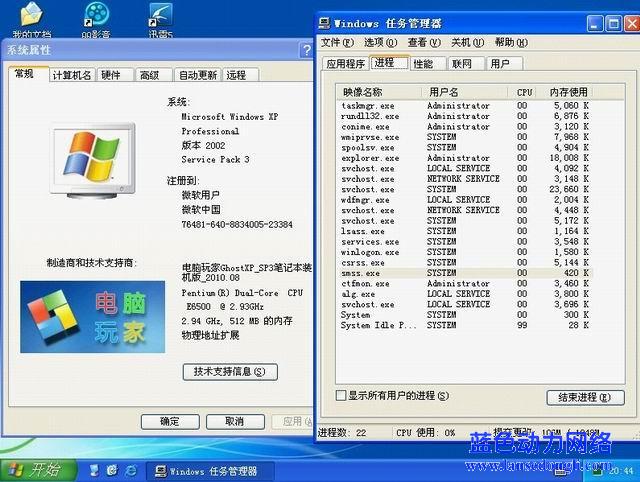The height and width of the screenshot is (482, 640).
Task: Select the 自动更新 tab
Action: pyautogui.click(x=198, y=75)
